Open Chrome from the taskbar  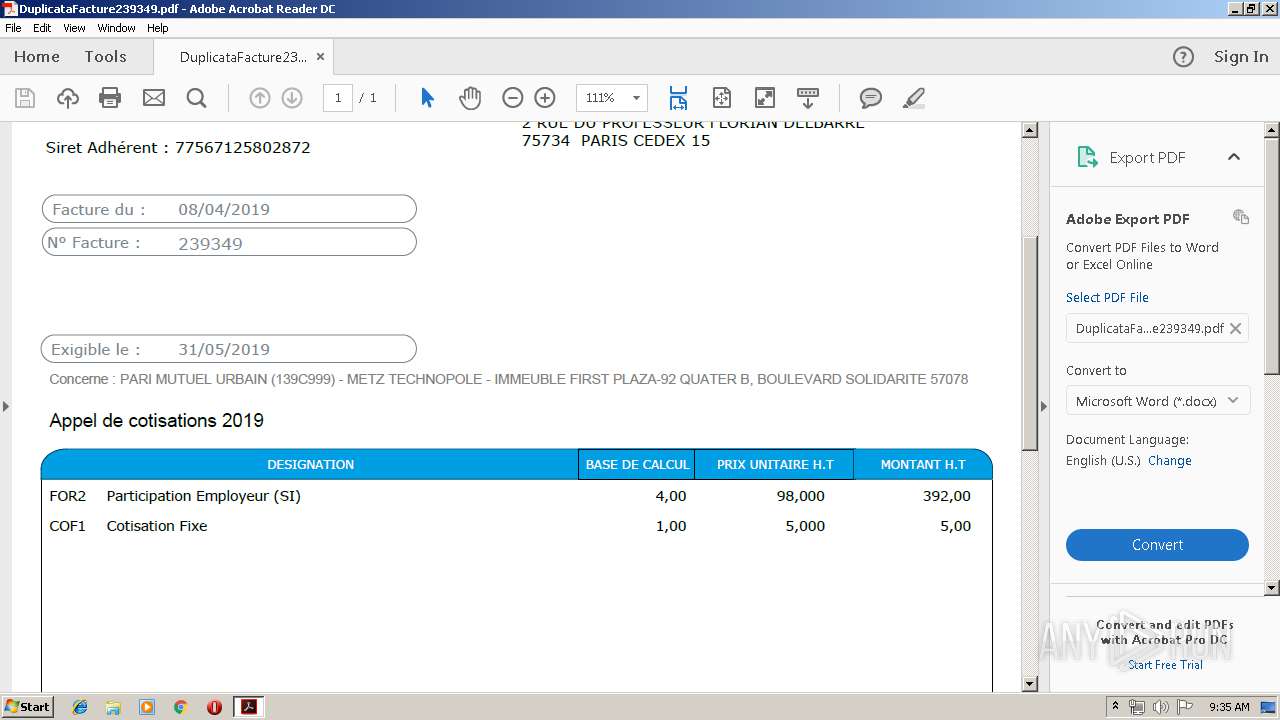(x=180, y=707)
